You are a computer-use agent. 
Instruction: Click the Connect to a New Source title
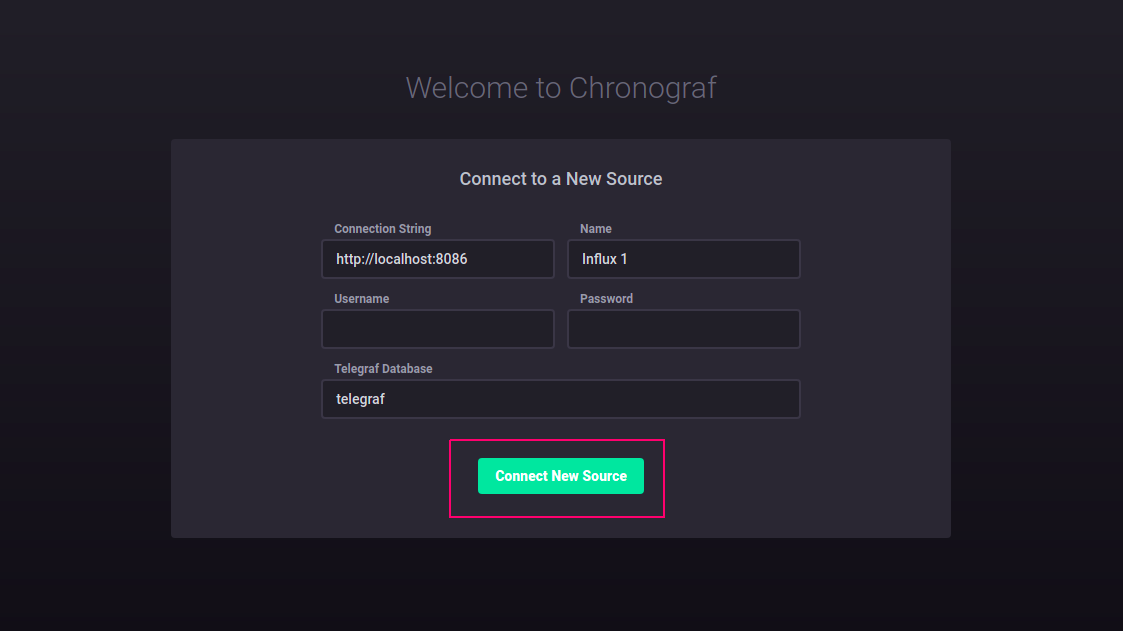point(561,178)
